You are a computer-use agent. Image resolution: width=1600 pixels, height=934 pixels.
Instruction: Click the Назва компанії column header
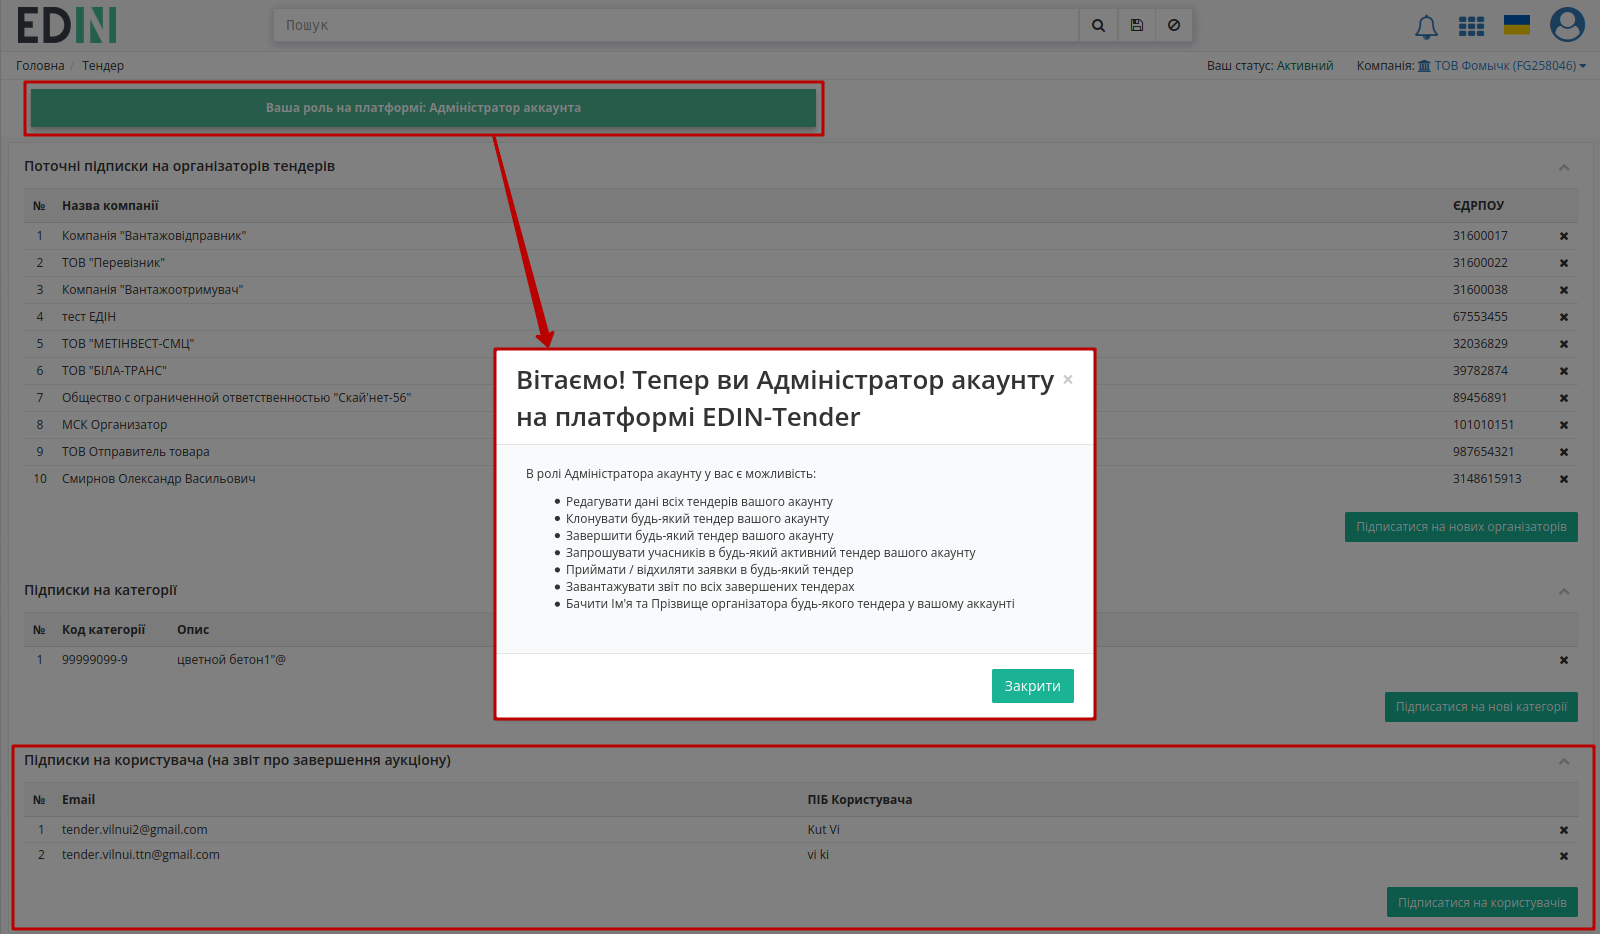click(x=110, y=206)
